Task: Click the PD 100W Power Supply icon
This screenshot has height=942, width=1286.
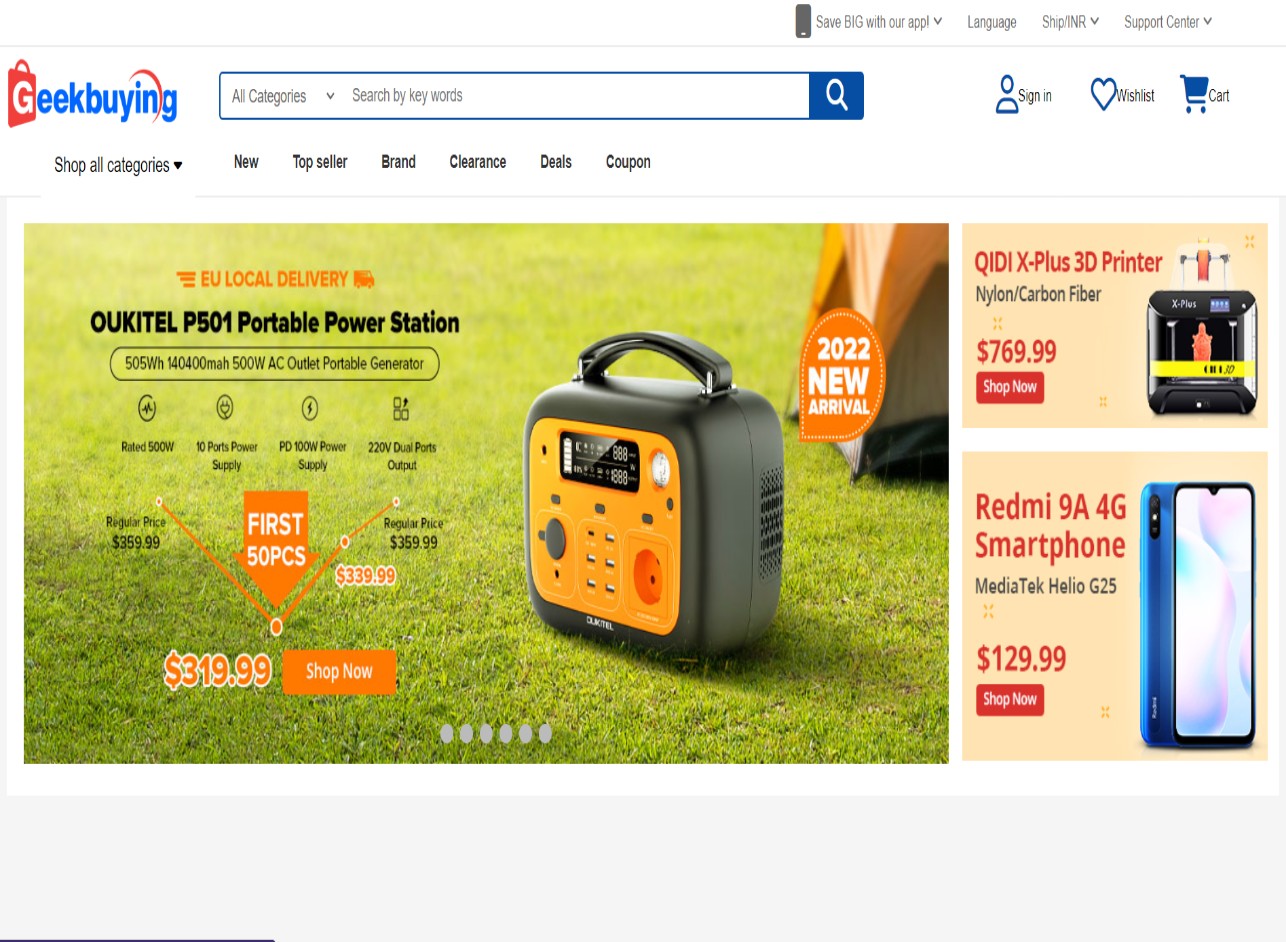Action: pyautogui.click(x=311, y=408)
